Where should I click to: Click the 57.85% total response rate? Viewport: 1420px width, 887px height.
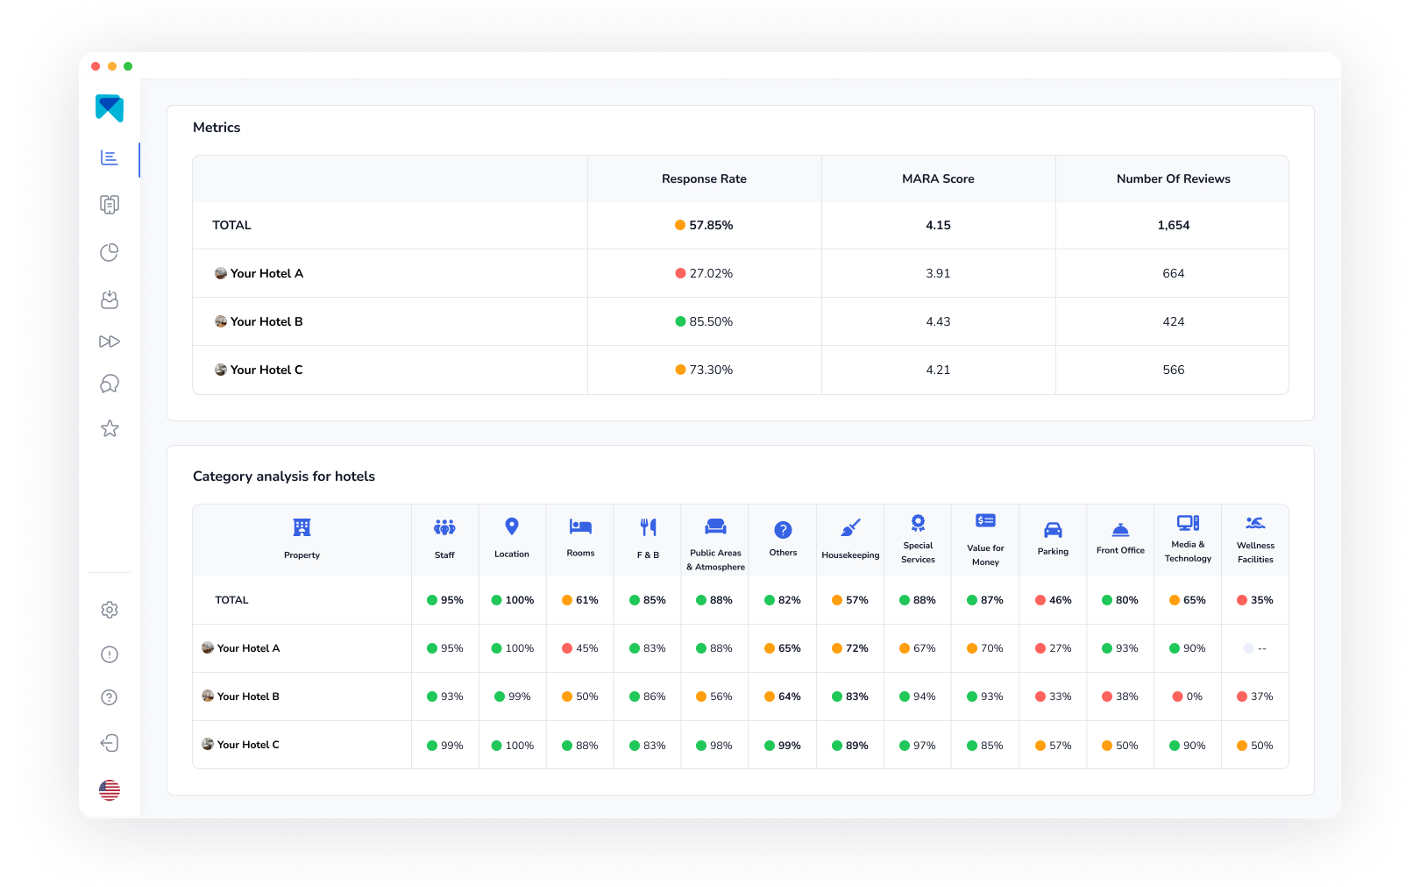[x=711, y=225]
